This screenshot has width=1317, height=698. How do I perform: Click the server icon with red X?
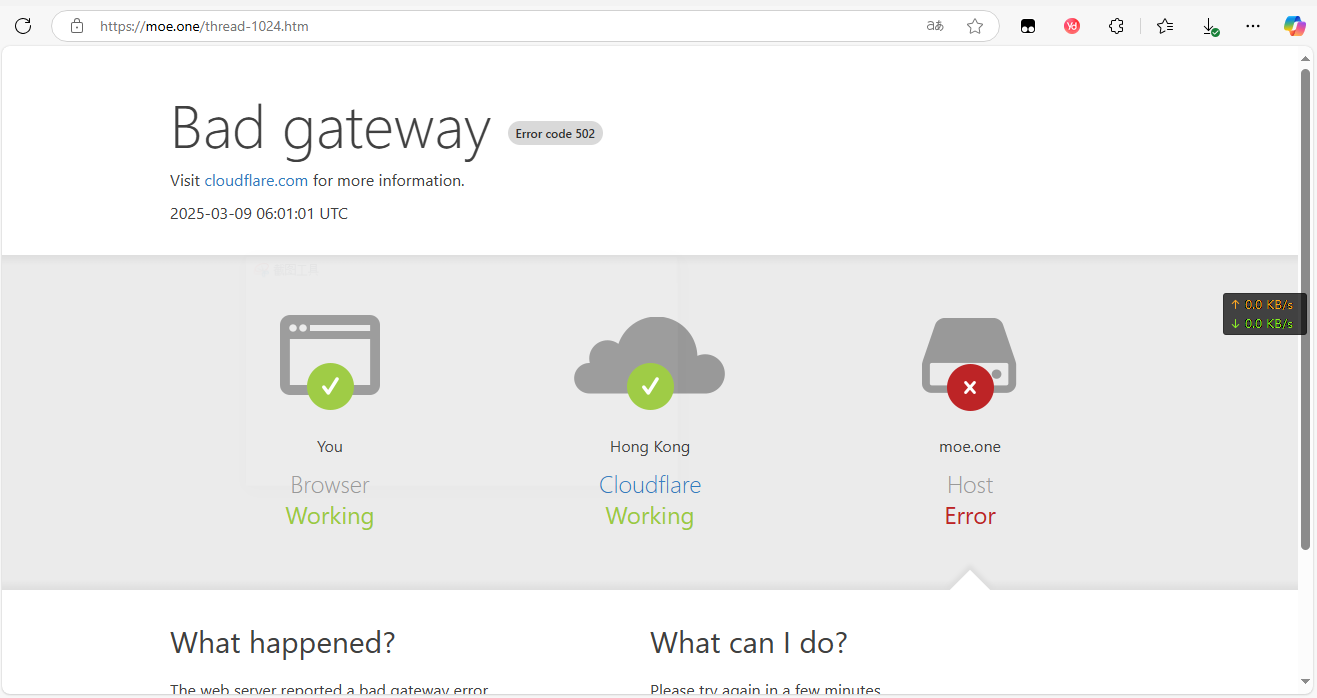(x=969, y=363)
